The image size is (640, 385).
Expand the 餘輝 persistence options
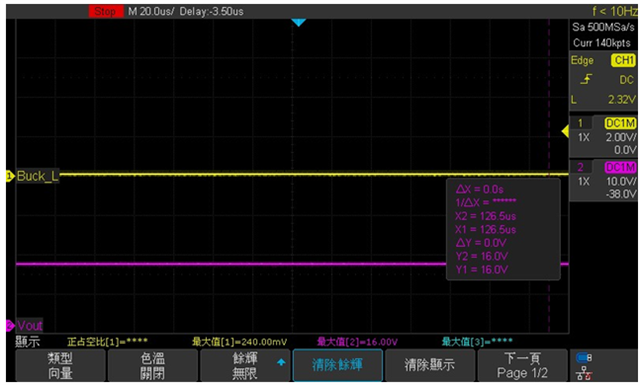(245, 365)
